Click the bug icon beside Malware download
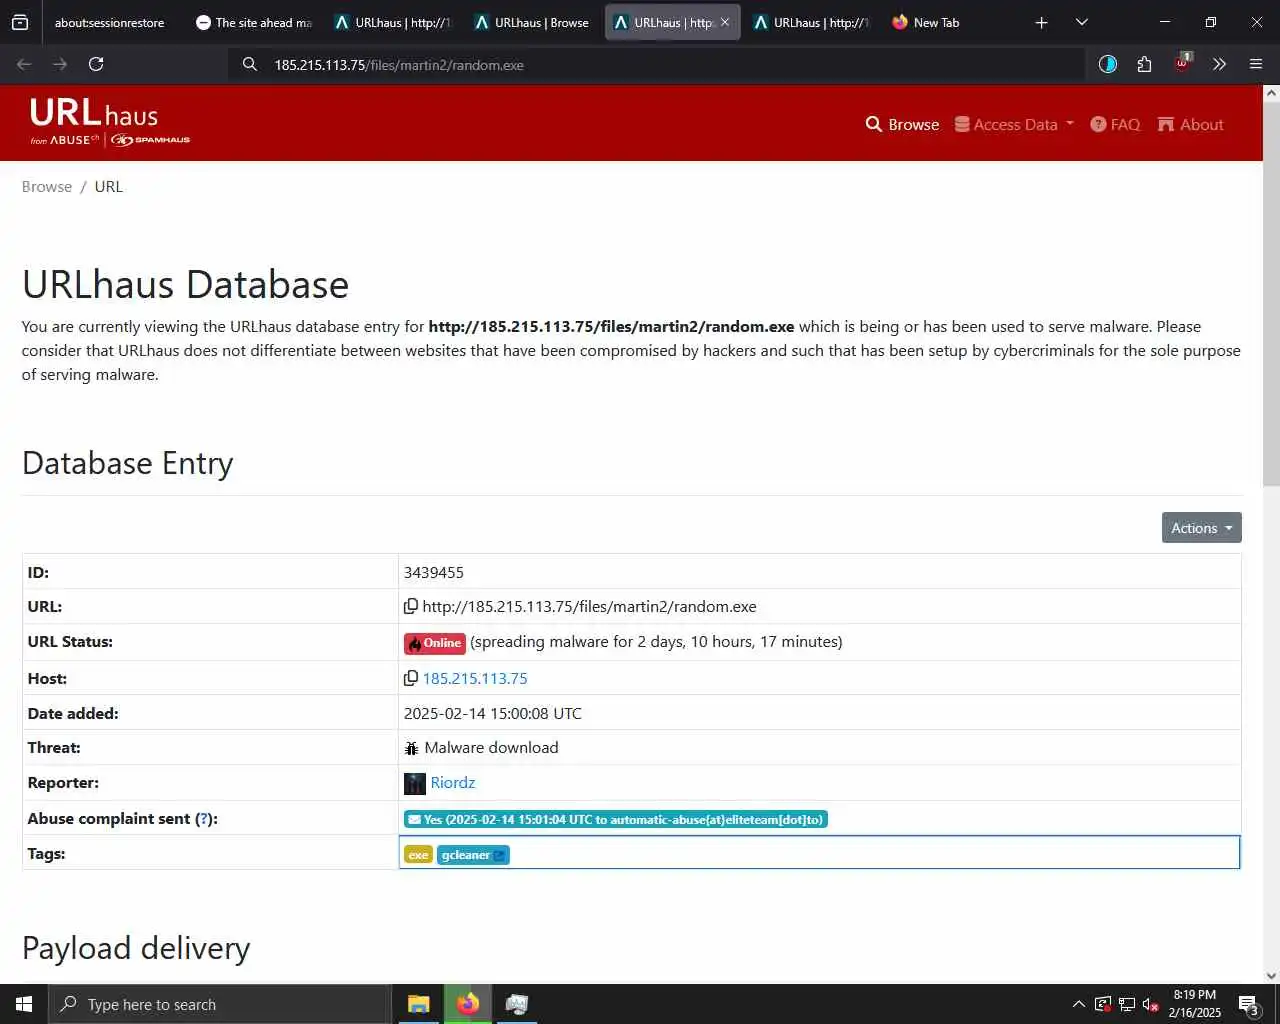The image size is (1280, 1024). (411, 748)
